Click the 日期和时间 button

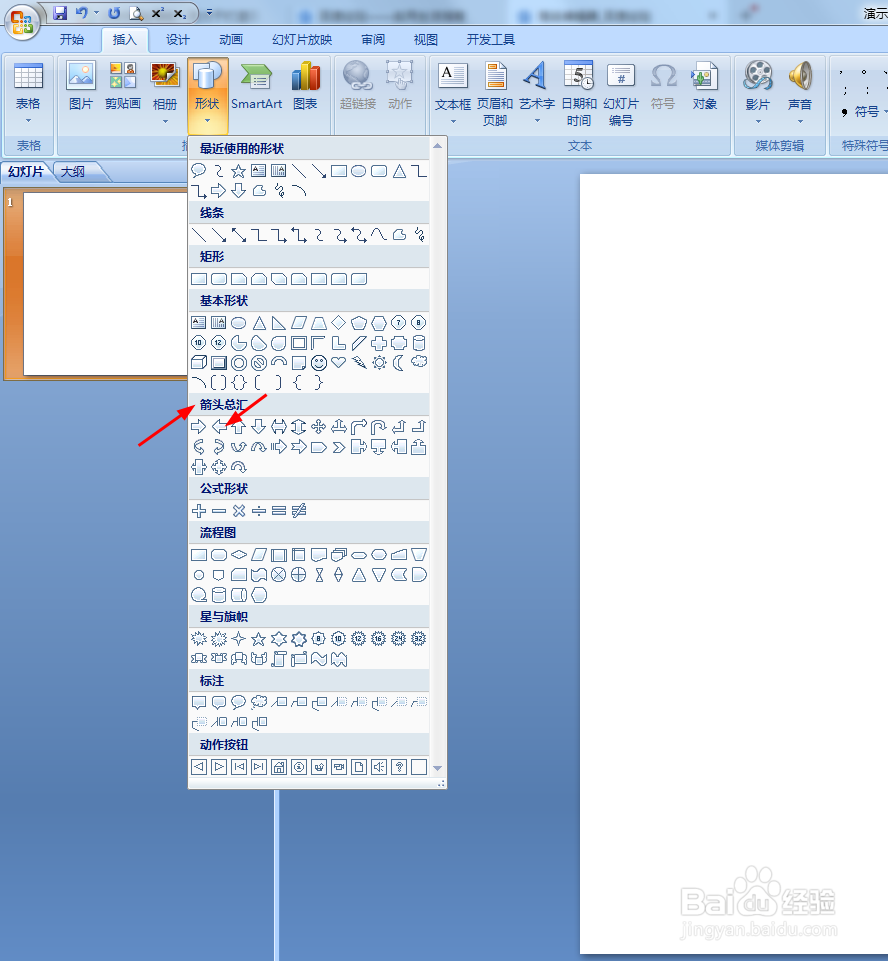pyautogui.click(x=579, y=94)
